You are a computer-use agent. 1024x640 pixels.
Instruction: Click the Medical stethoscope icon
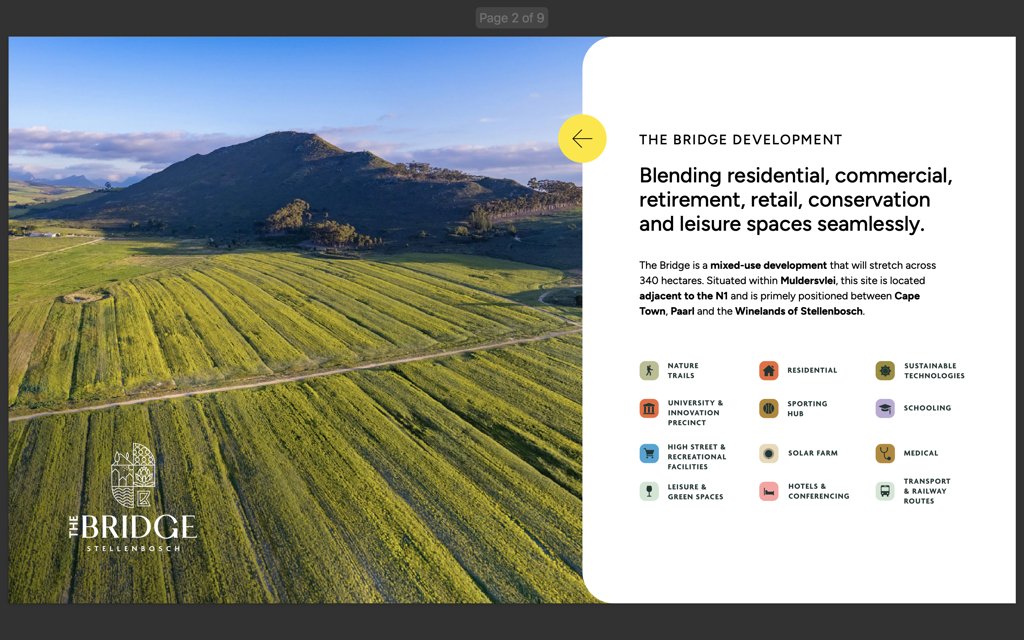tap(885, 454)
